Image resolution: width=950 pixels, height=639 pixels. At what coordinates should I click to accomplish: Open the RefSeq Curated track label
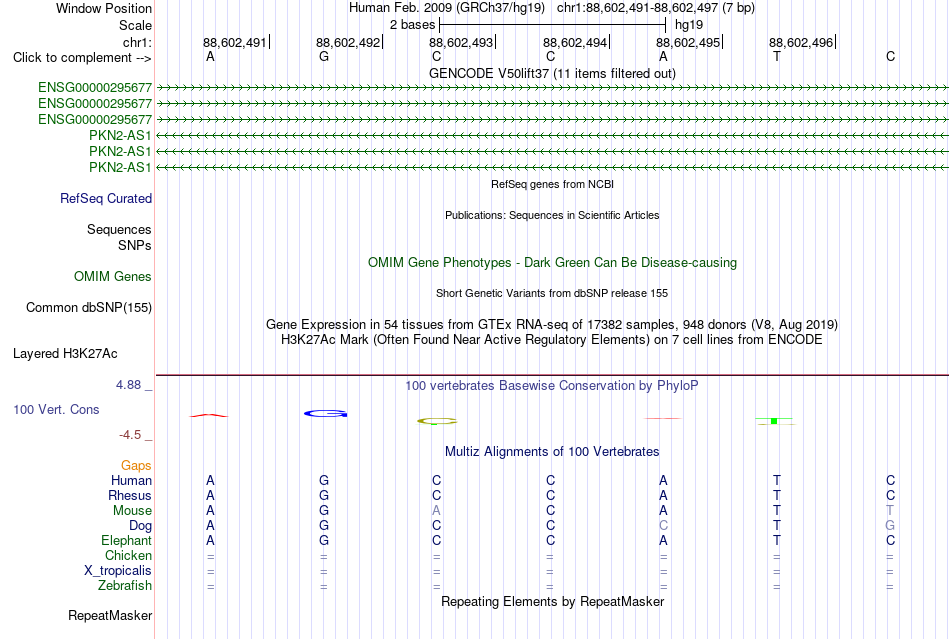(106, 199)
